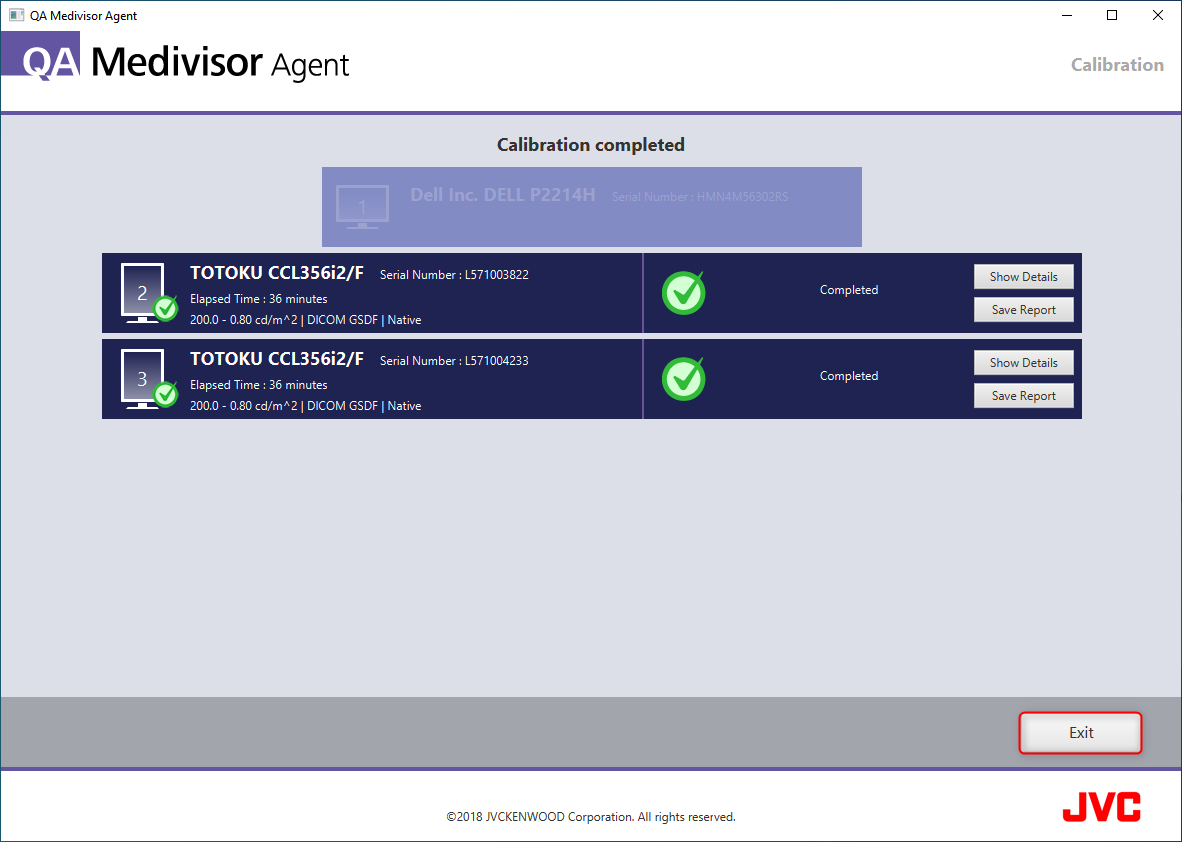Click DICOM GSDF settings line for monitor 2
Screen dimensions: 1182x842
pos(305,320)
